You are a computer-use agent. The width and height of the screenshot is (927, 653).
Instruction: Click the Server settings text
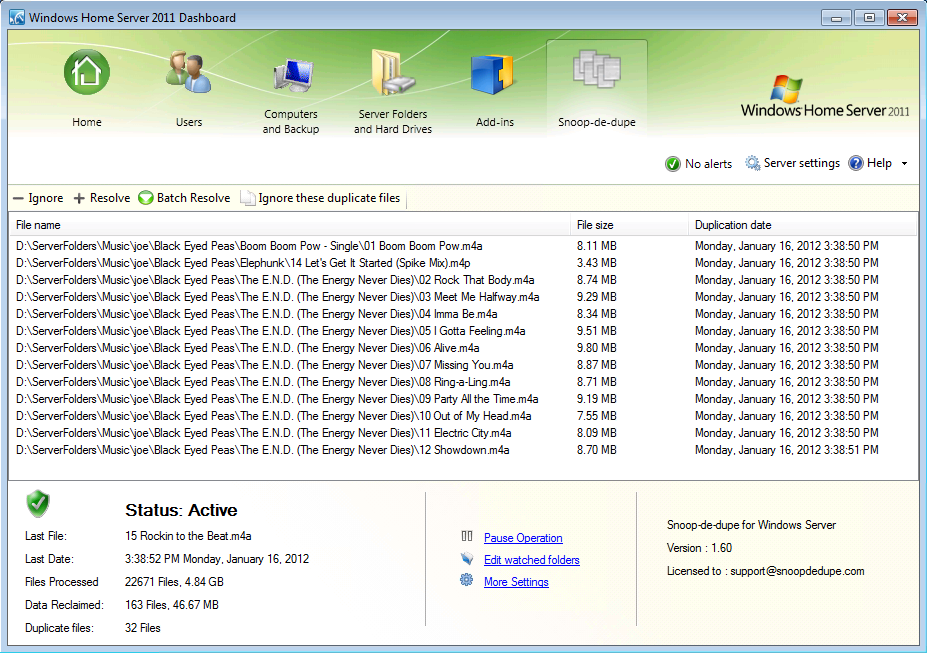coord(802,163)
